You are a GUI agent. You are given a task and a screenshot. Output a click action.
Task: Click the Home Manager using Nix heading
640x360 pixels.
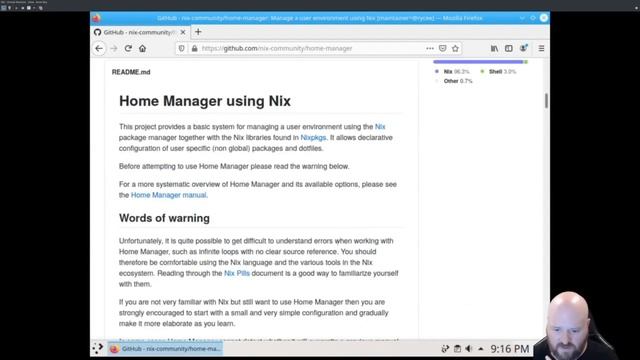(x=205, y=101)
